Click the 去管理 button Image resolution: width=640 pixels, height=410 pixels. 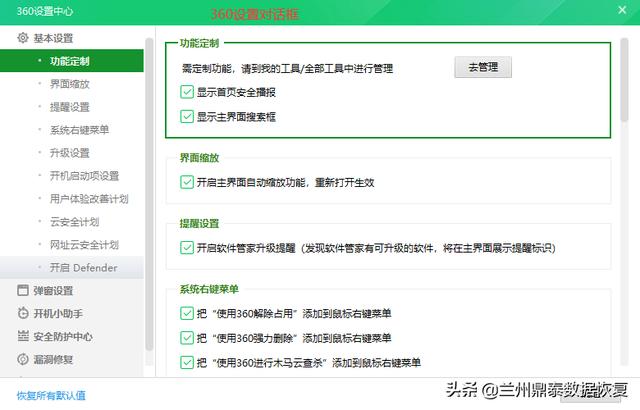[x=483, y=67]
